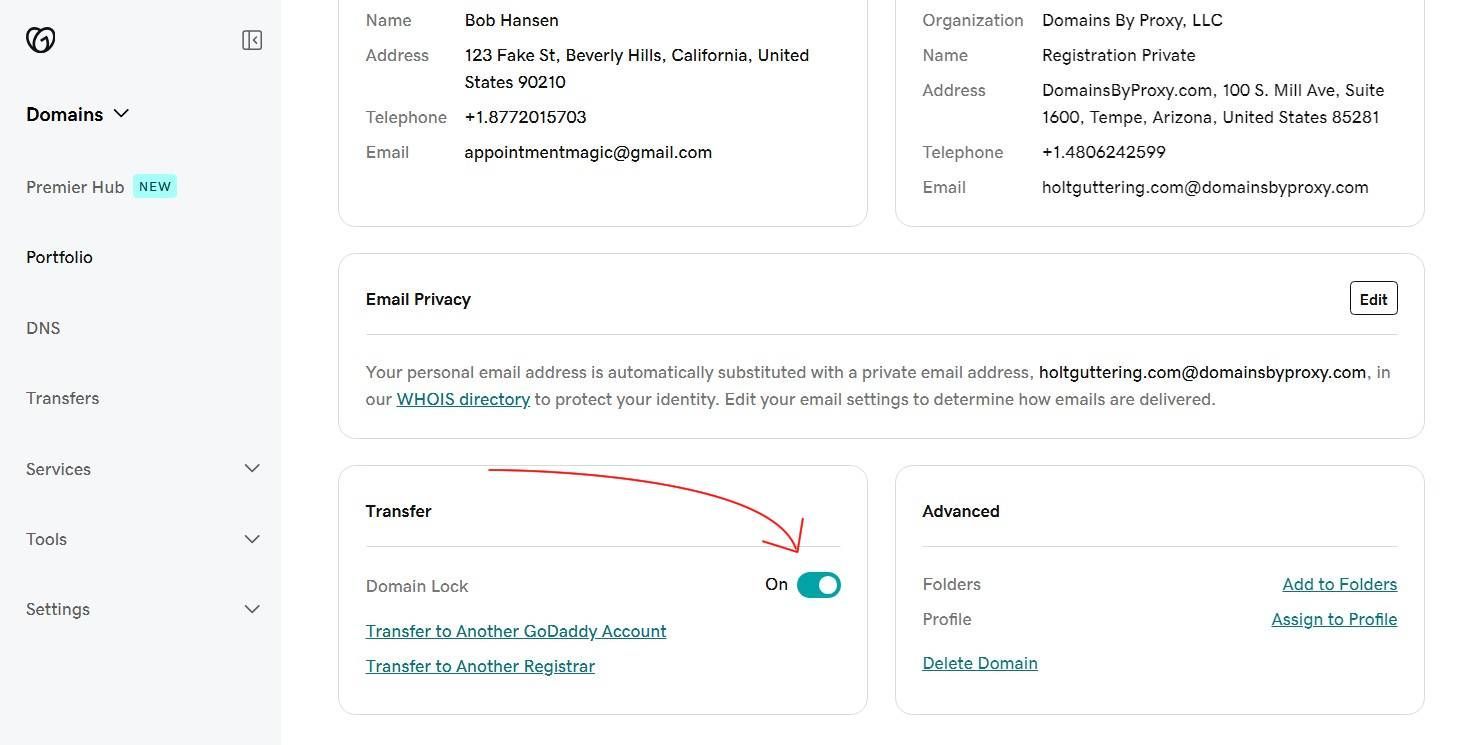Click the NEW badge beside Premier Hub
Image resolution: width=1463 pixels, height=745 pixels.
tap(155, 186)
